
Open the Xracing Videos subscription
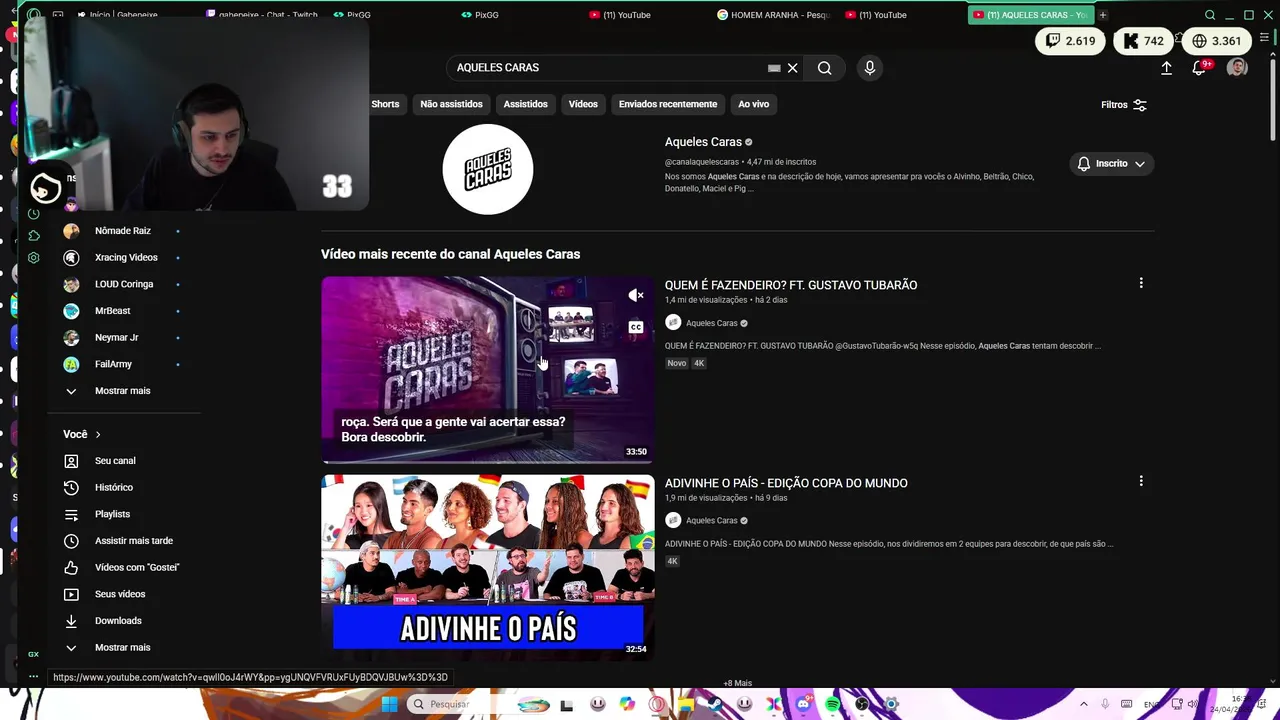(x=125, y=258)
